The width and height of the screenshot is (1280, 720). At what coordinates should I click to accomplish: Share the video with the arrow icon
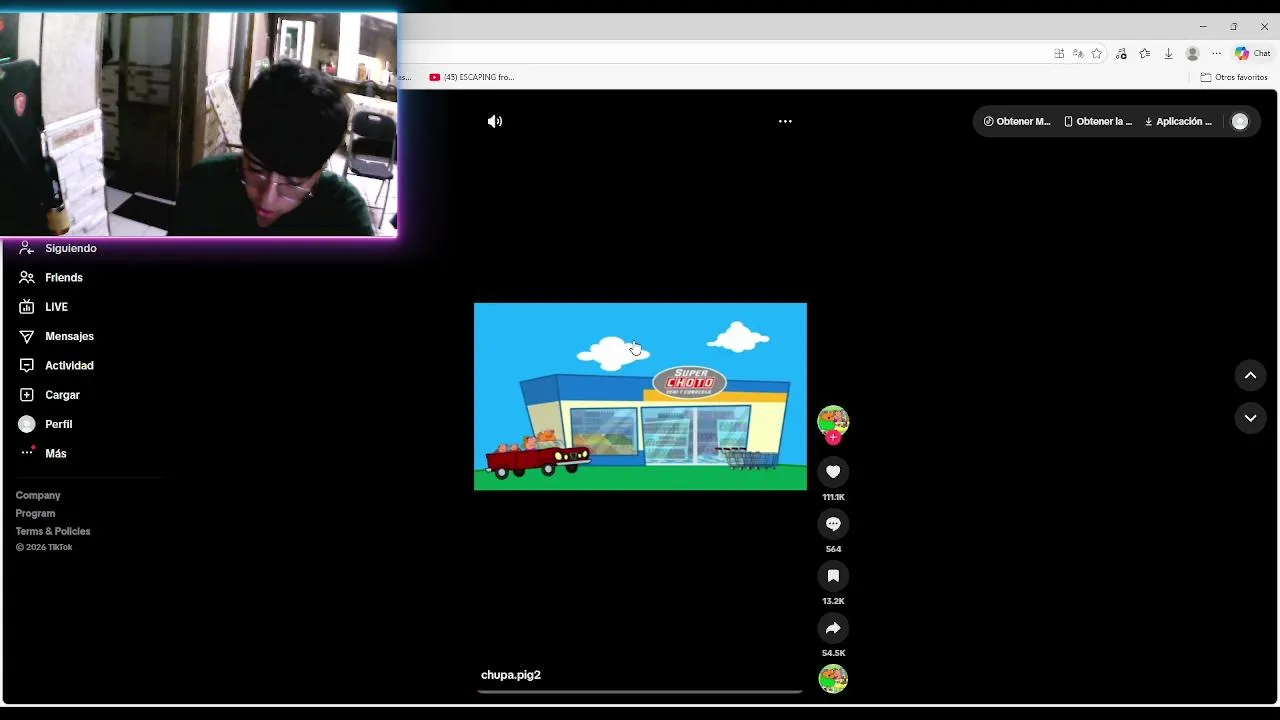point(833,627)
